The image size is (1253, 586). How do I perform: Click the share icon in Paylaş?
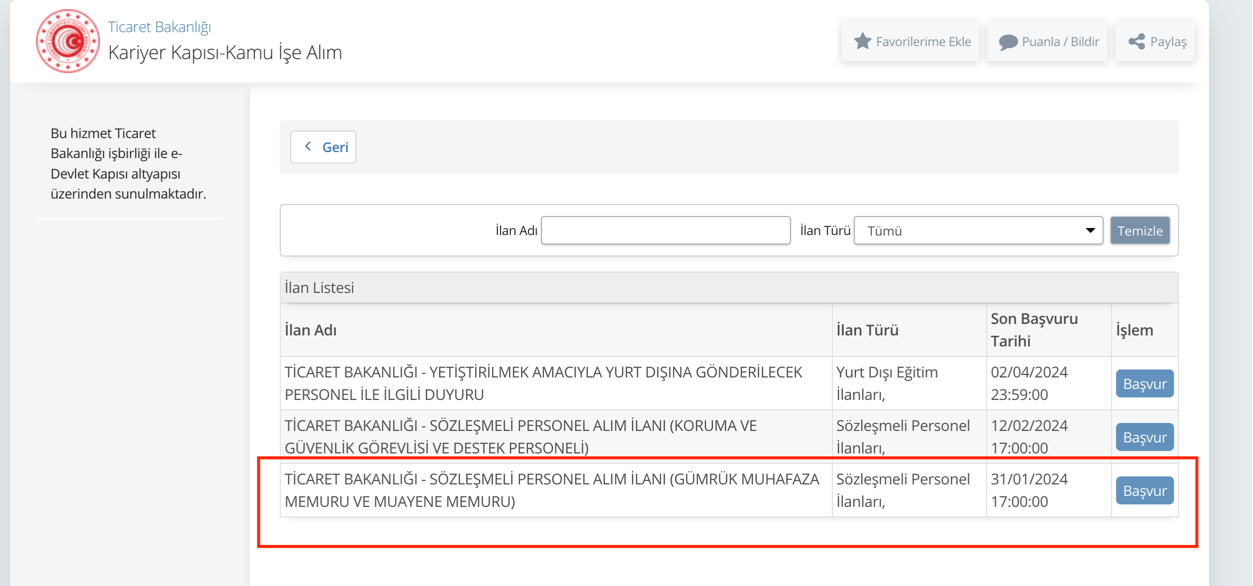tap(1136, 41)
